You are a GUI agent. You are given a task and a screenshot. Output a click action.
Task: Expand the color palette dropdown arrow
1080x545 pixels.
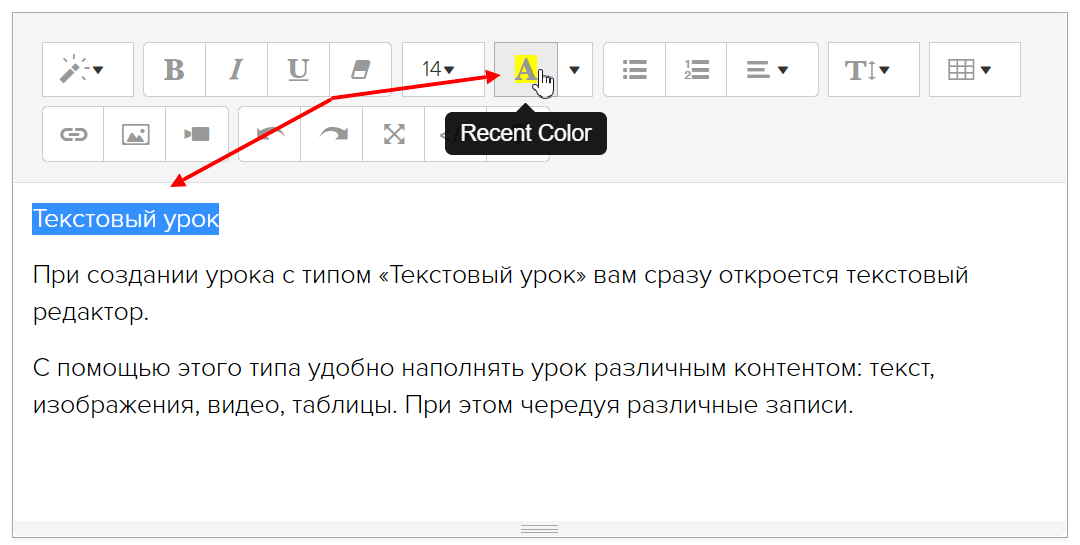tap(575, 70)
